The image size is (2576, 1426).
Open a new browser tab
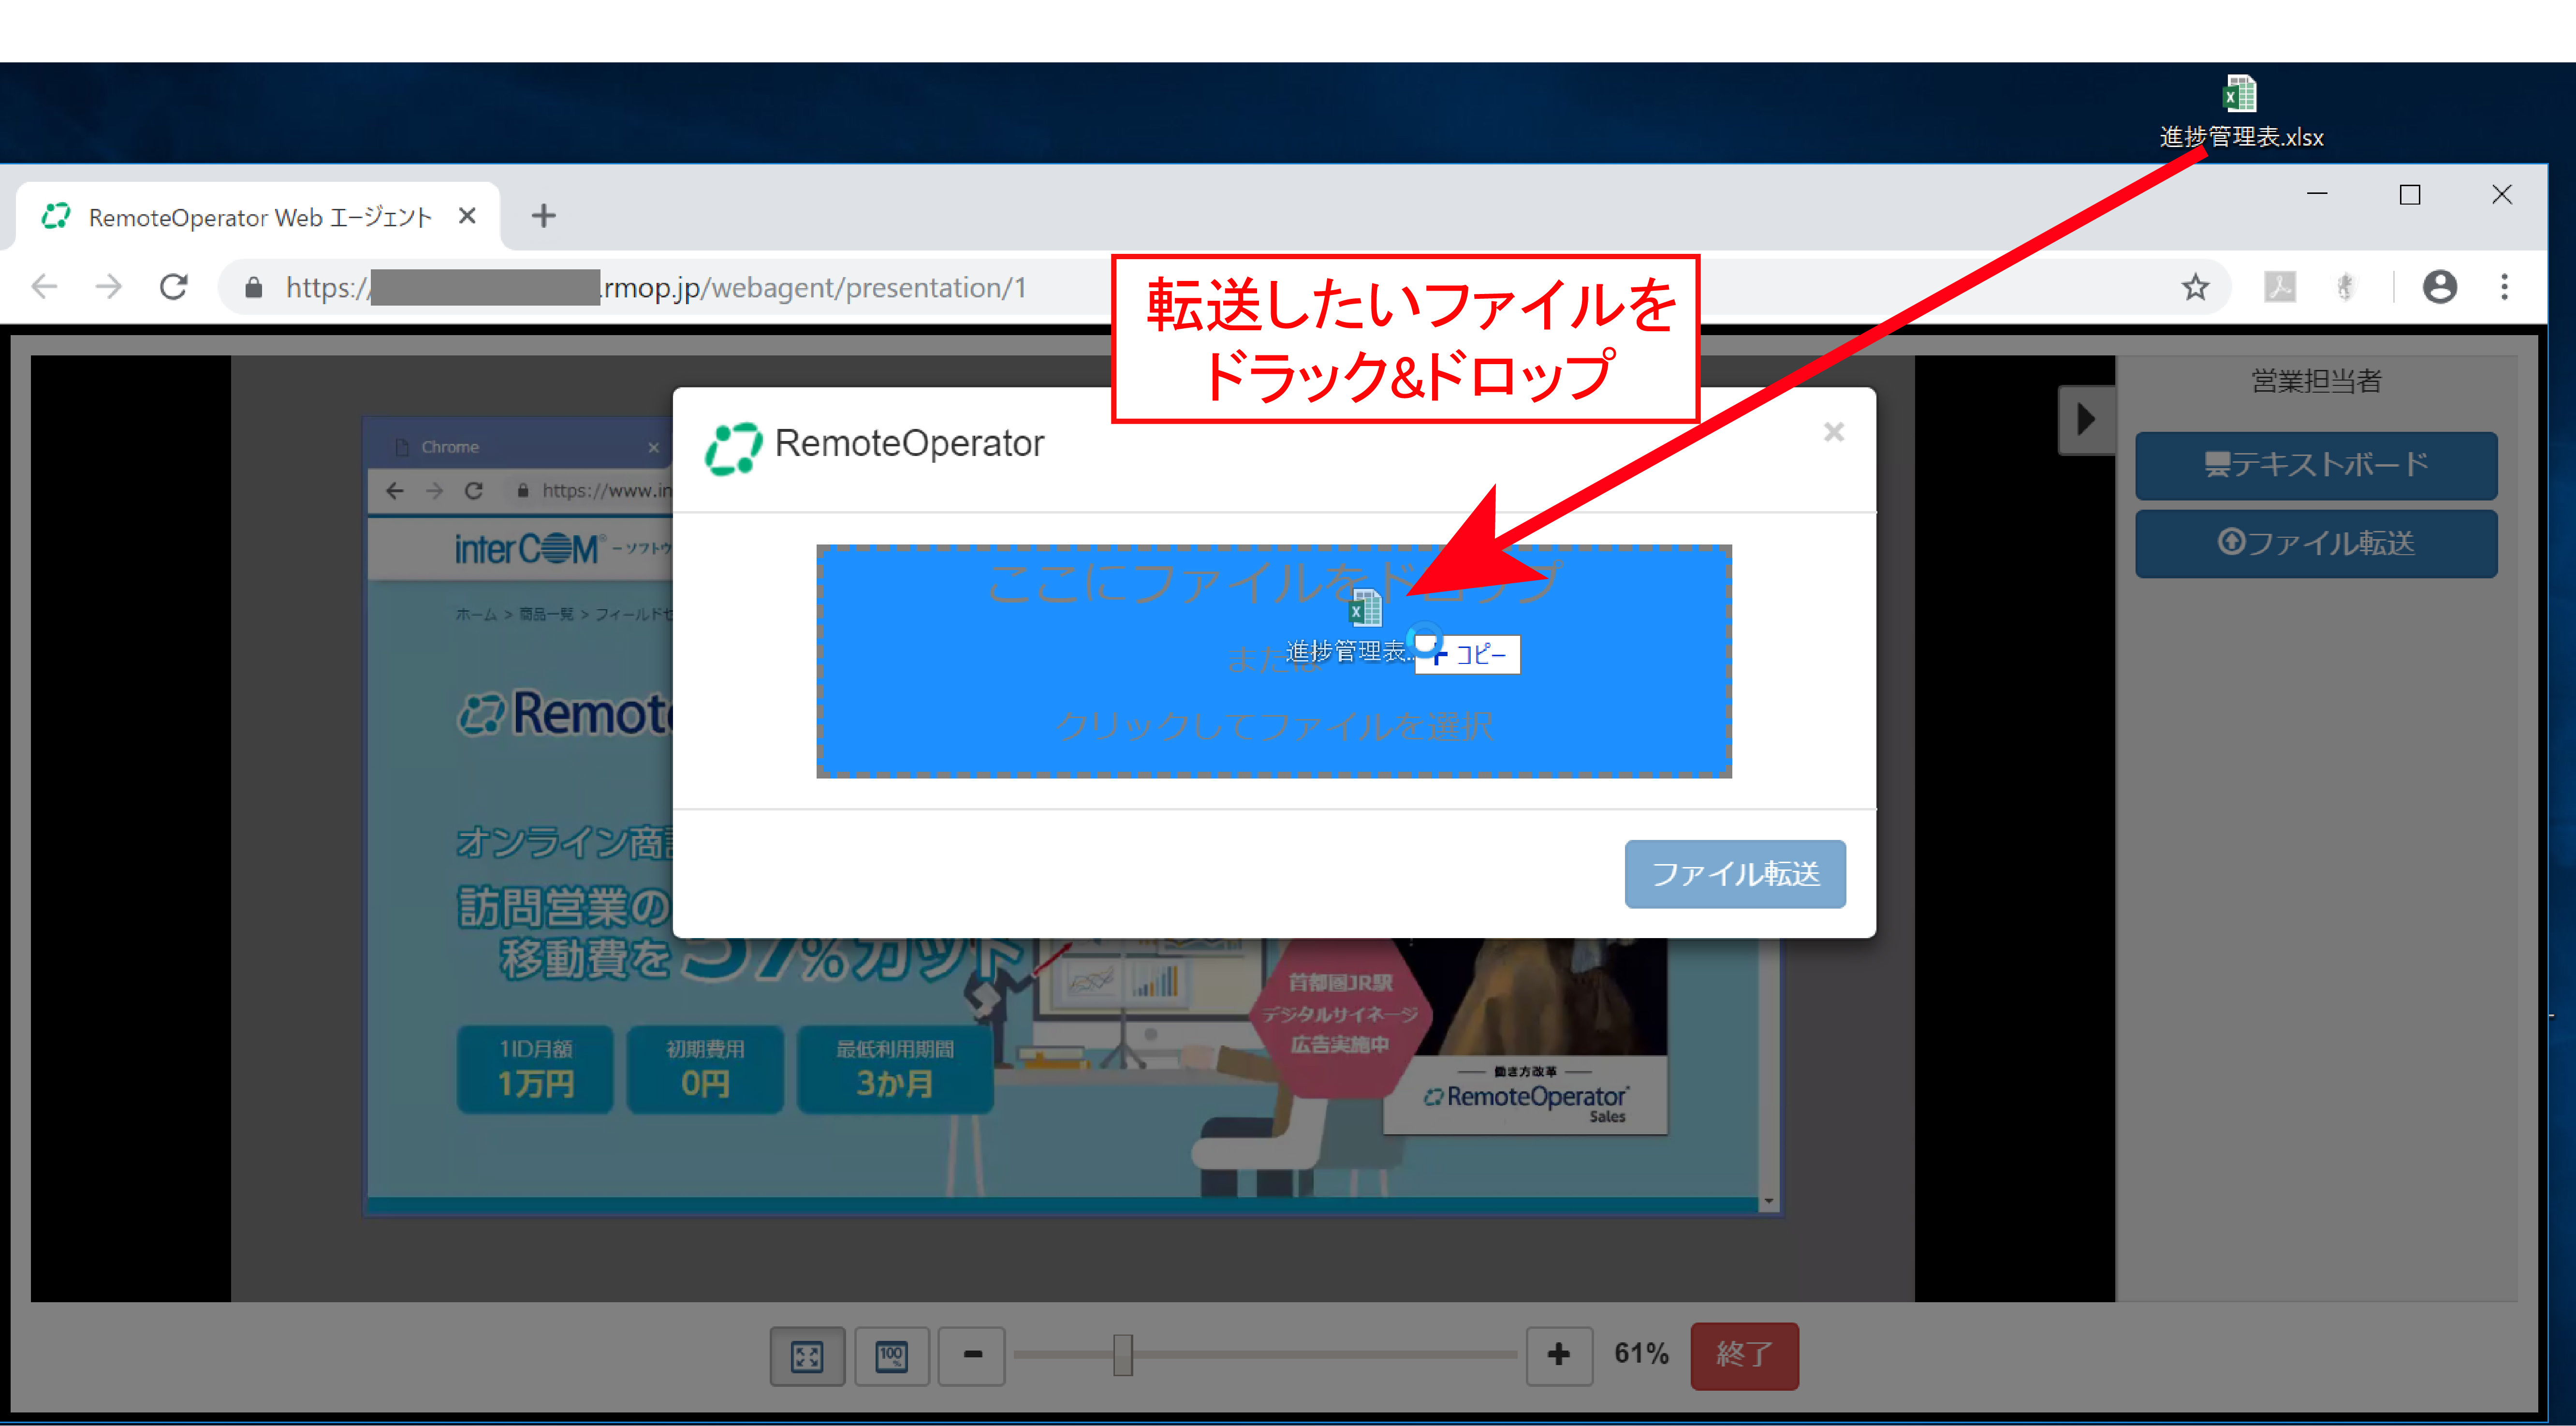click(x=543, y=216)
